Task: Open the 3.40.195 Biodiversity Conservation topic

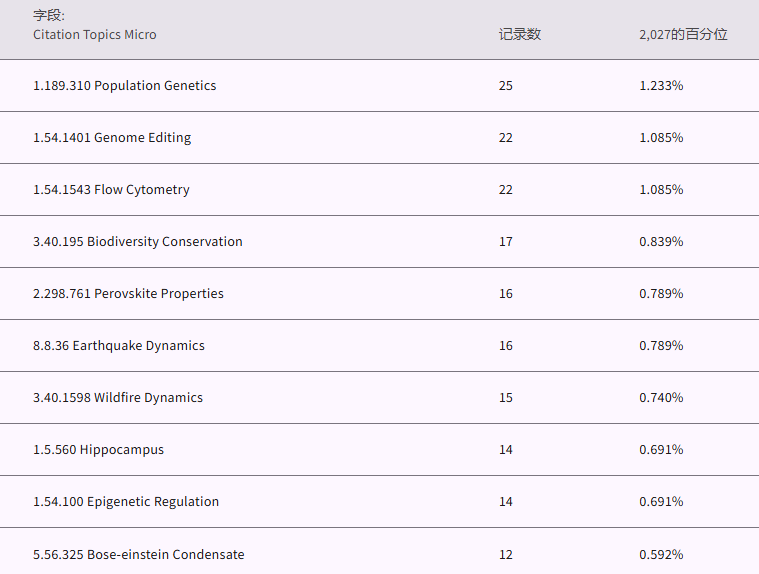Action: click(137, 242)
